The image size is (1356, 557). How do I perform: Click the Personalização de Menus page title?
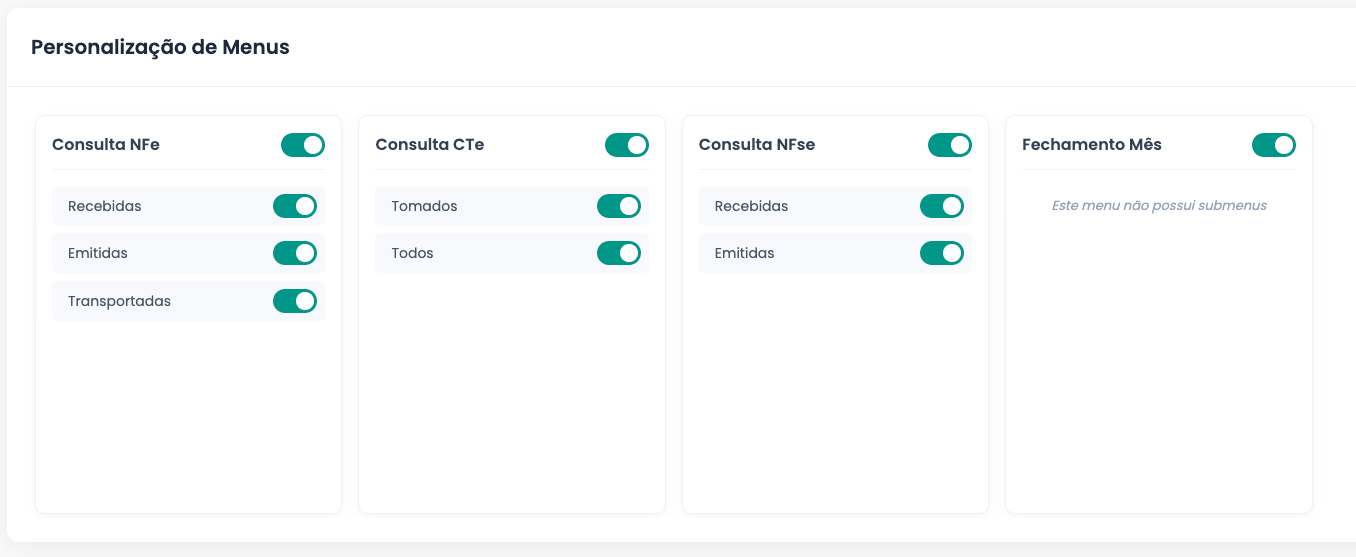click(161, 47)
